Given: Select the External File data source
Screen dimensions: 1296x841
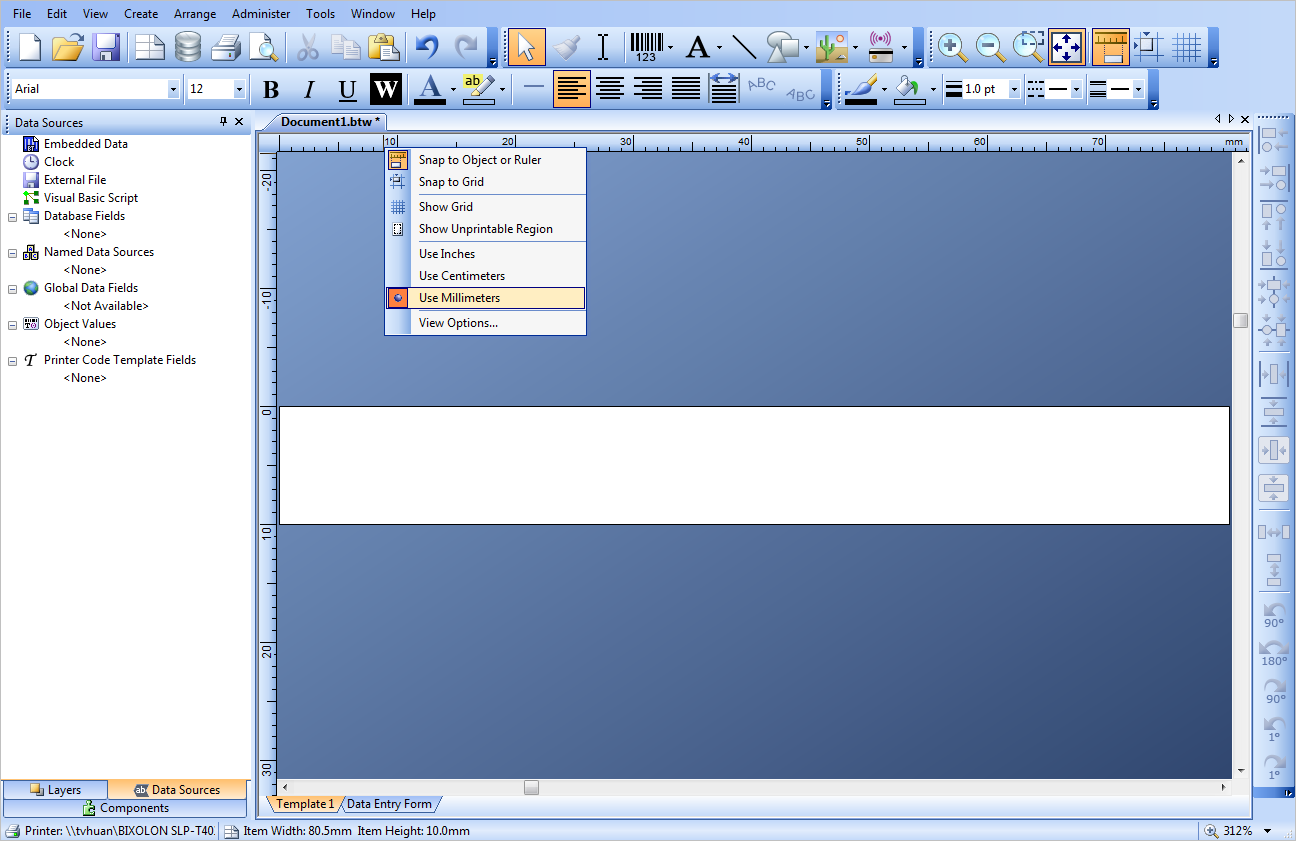Looking at the screenshot, I should (x=75, y=180).
